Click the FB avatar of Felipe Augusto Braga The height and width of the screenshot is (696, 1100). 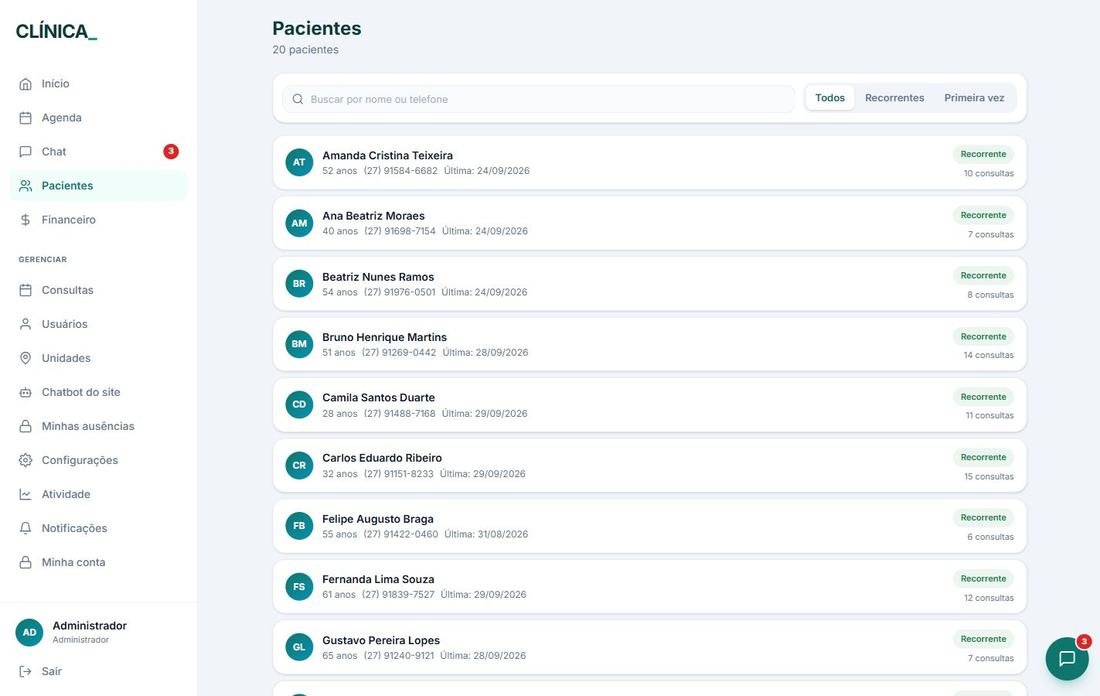299,526
